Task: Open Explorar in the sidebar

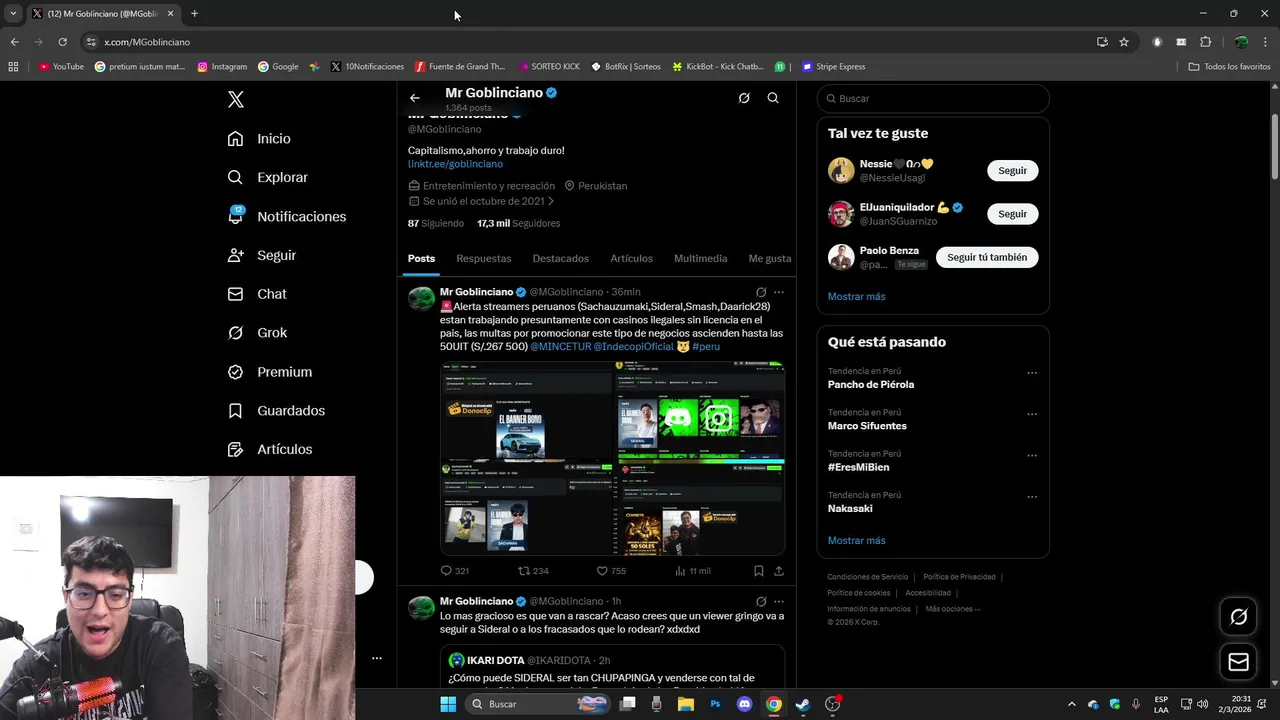Action: pos(267,177)
